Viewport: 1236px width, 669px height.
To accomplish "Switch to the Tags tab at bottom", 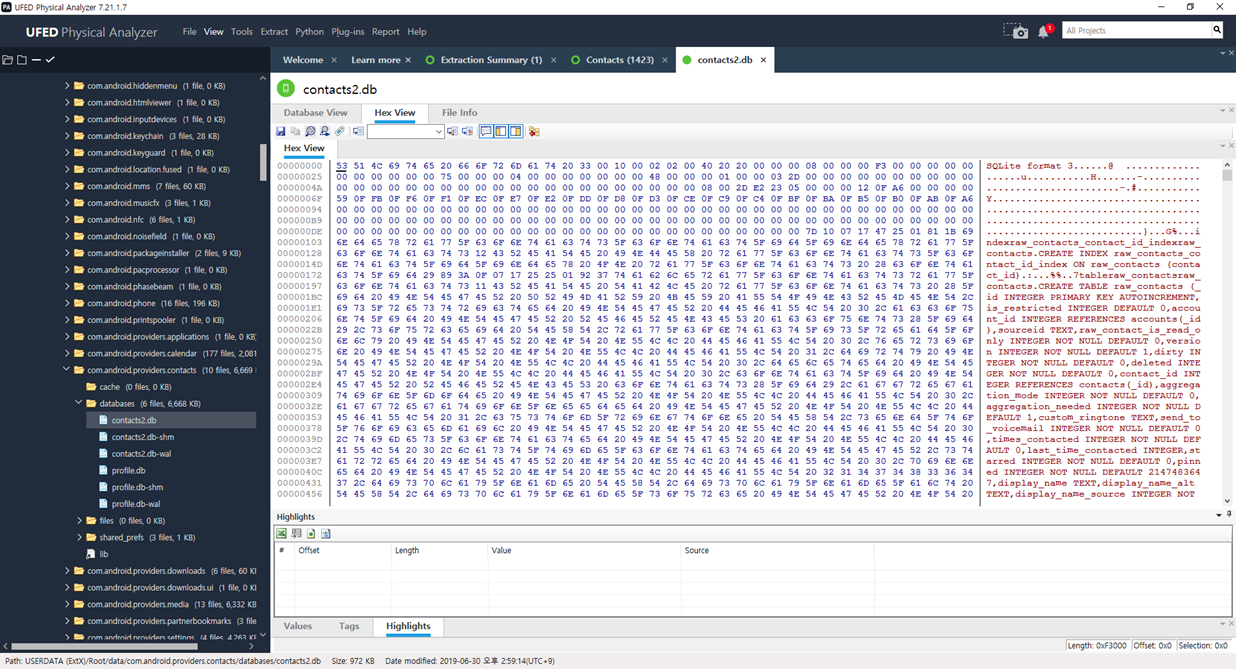I will click(349, 626).
